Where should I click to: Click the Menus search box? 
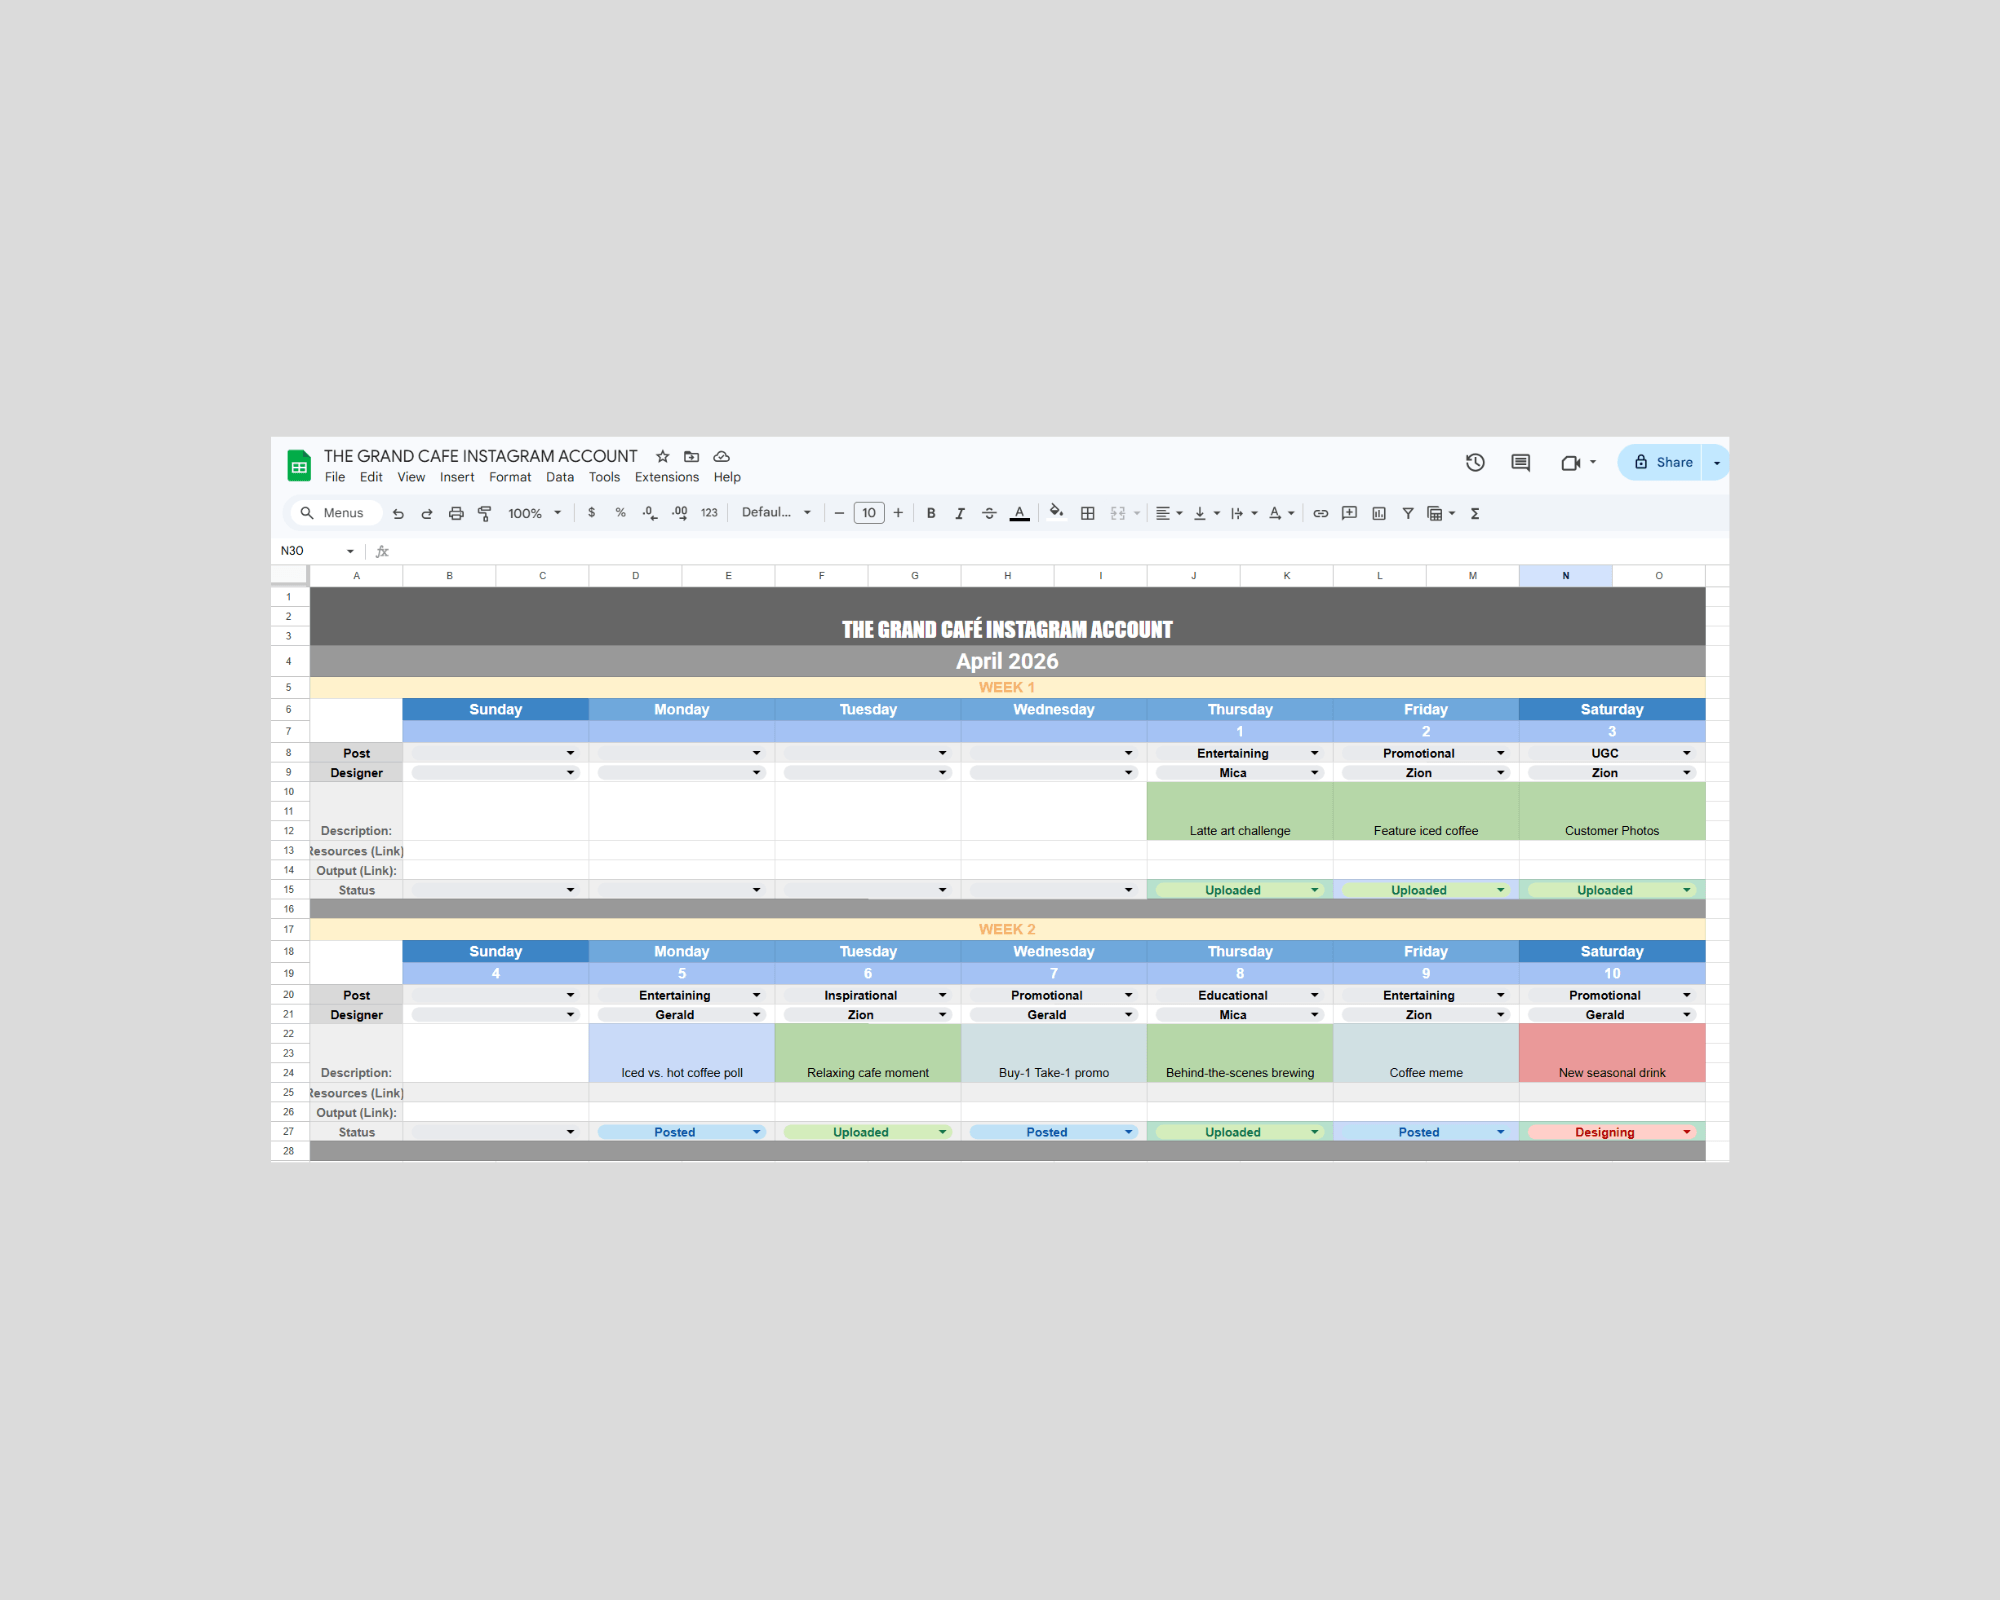(336, 513)
